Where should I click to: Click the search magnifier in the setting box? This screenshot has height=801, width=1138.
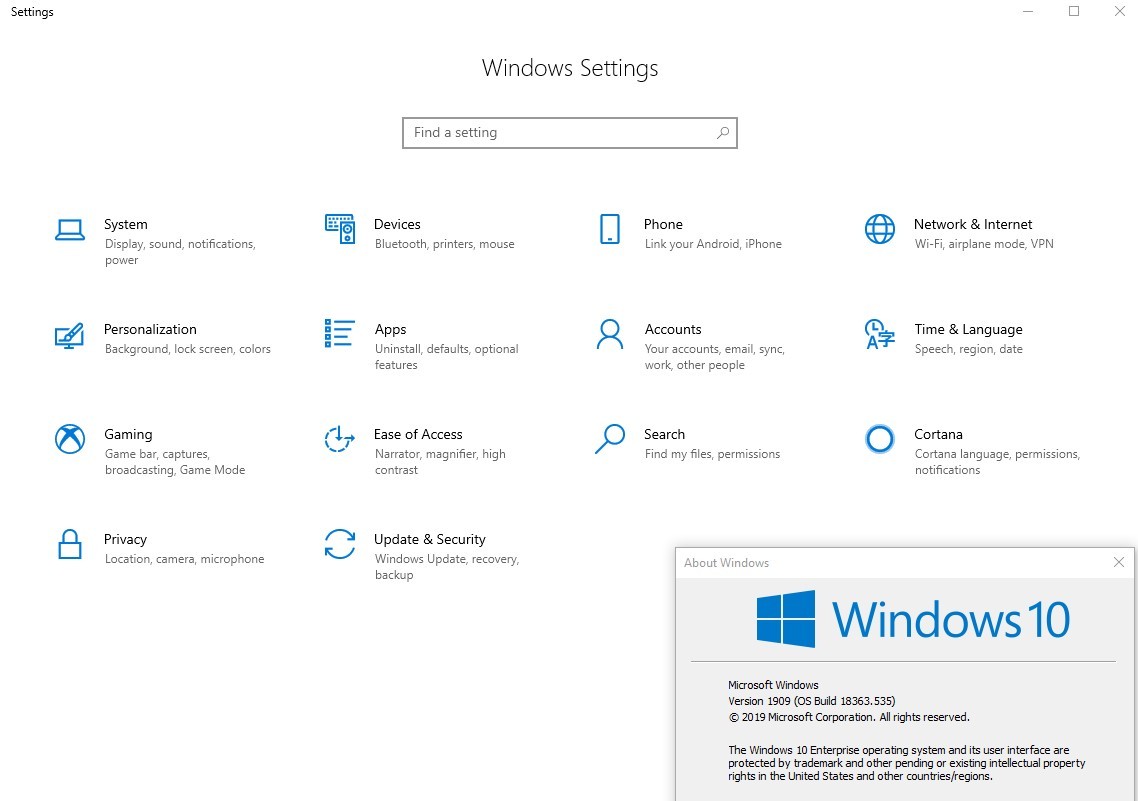click(722, 132)
